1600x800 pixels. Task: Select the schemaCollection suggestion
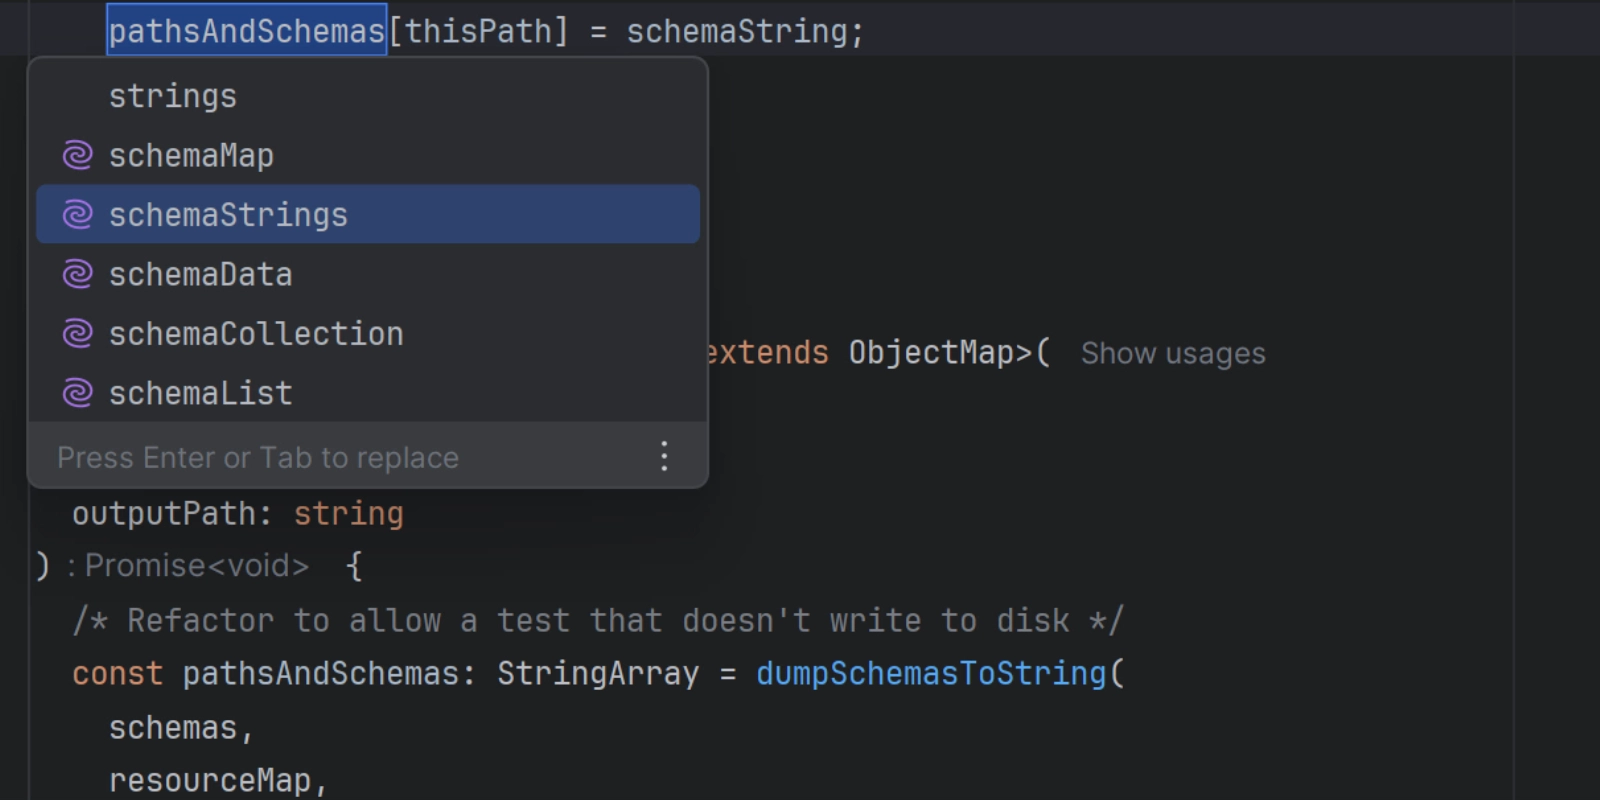(x=368, y=333)
